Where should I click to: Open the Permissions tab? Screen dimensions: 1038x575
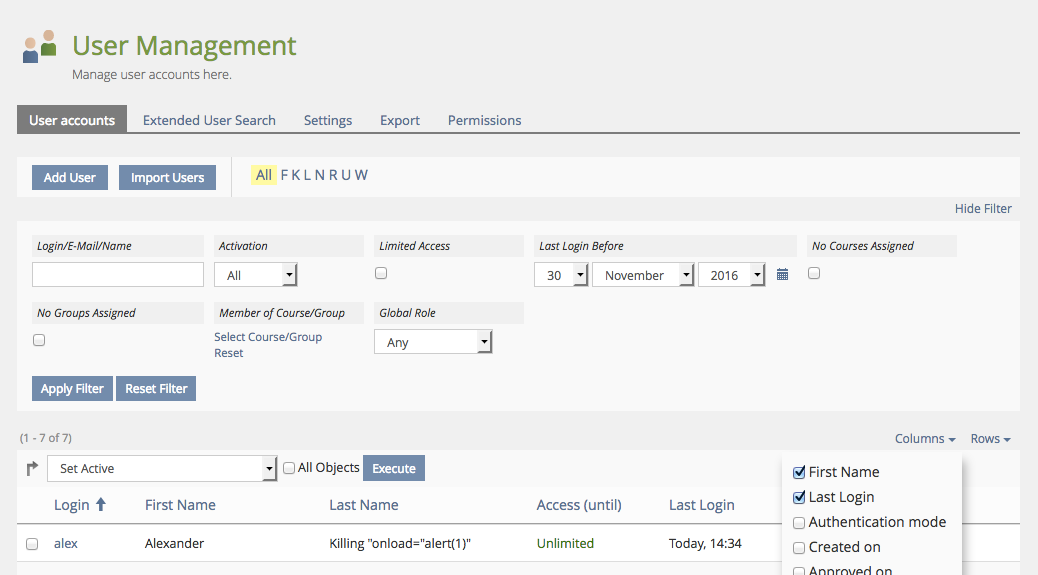484,120
